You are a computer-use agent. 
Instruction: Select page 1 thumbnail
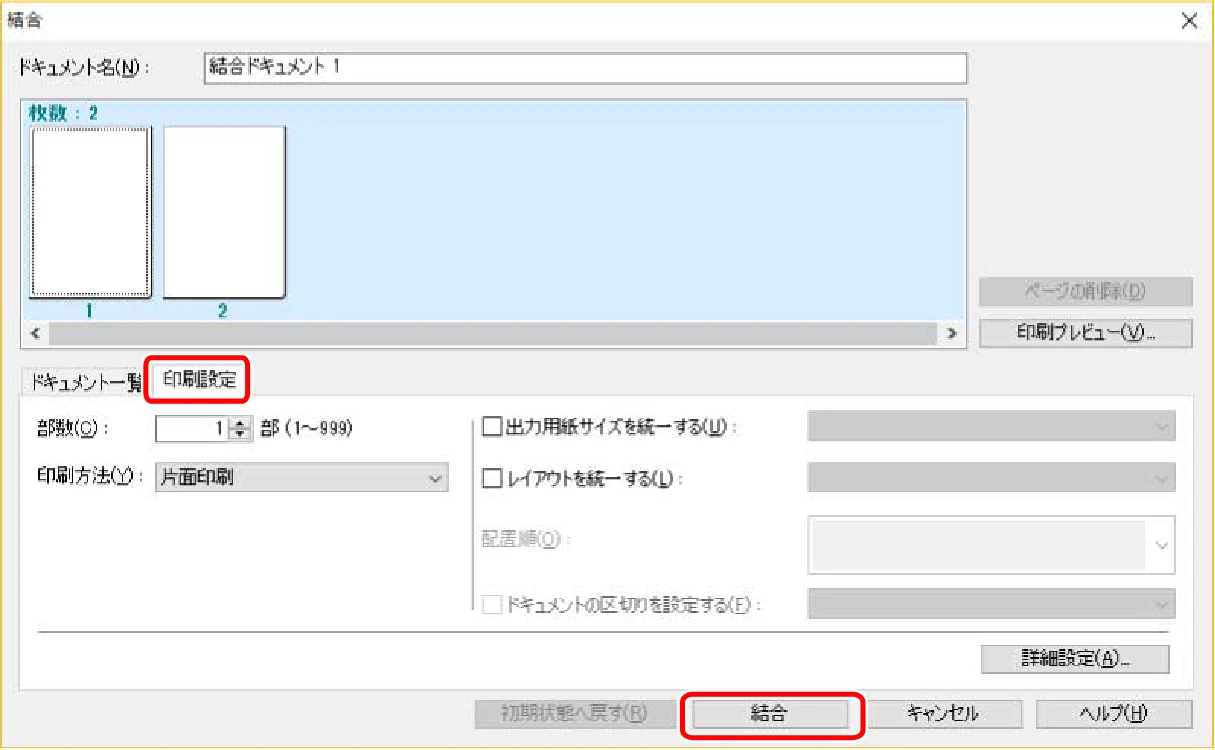coord(90,212)
